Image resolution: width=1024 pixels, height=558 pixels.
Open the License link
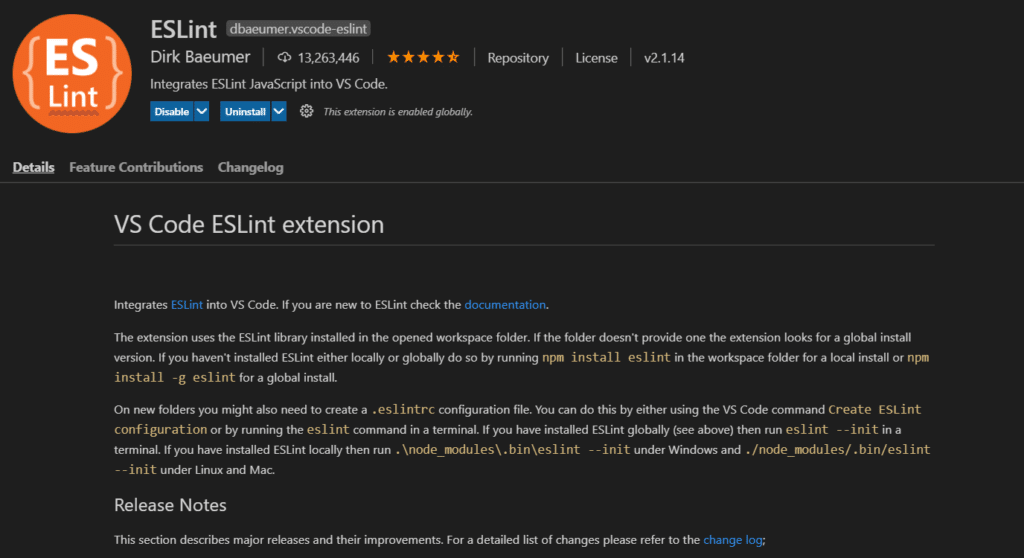[x=596, y=57]
